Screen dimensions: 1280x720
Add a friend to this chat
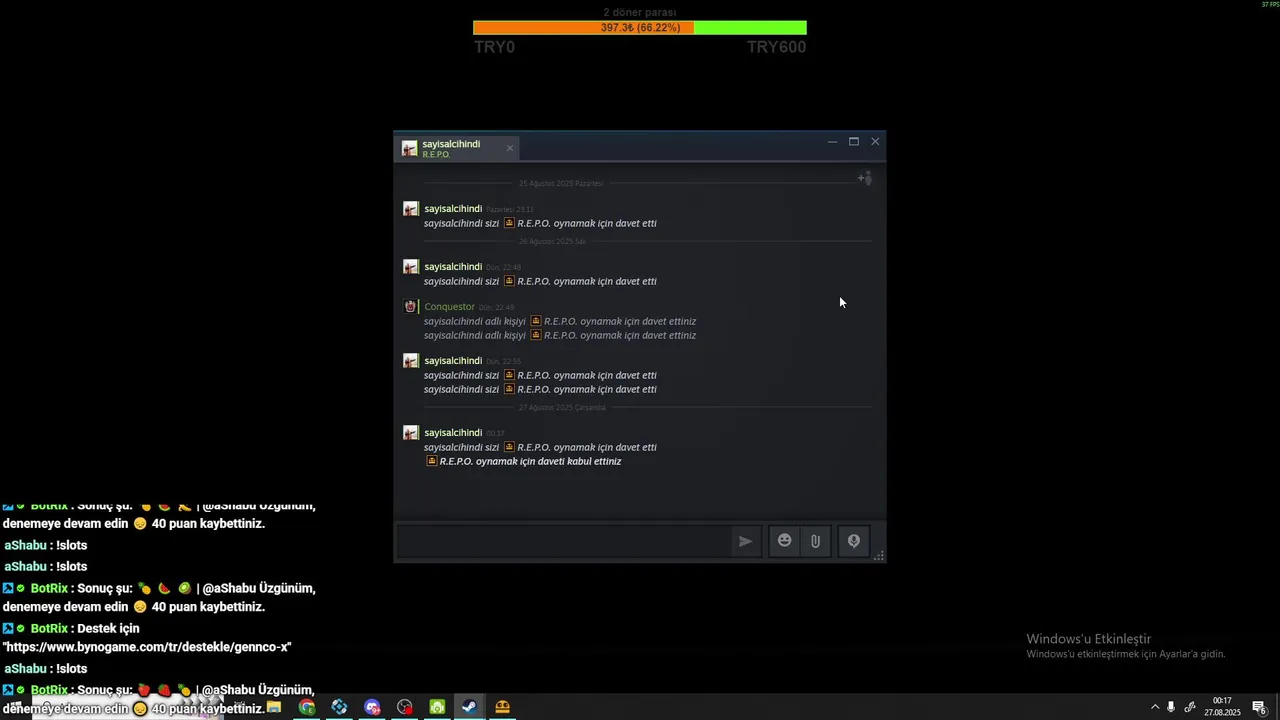coord(865,178)
